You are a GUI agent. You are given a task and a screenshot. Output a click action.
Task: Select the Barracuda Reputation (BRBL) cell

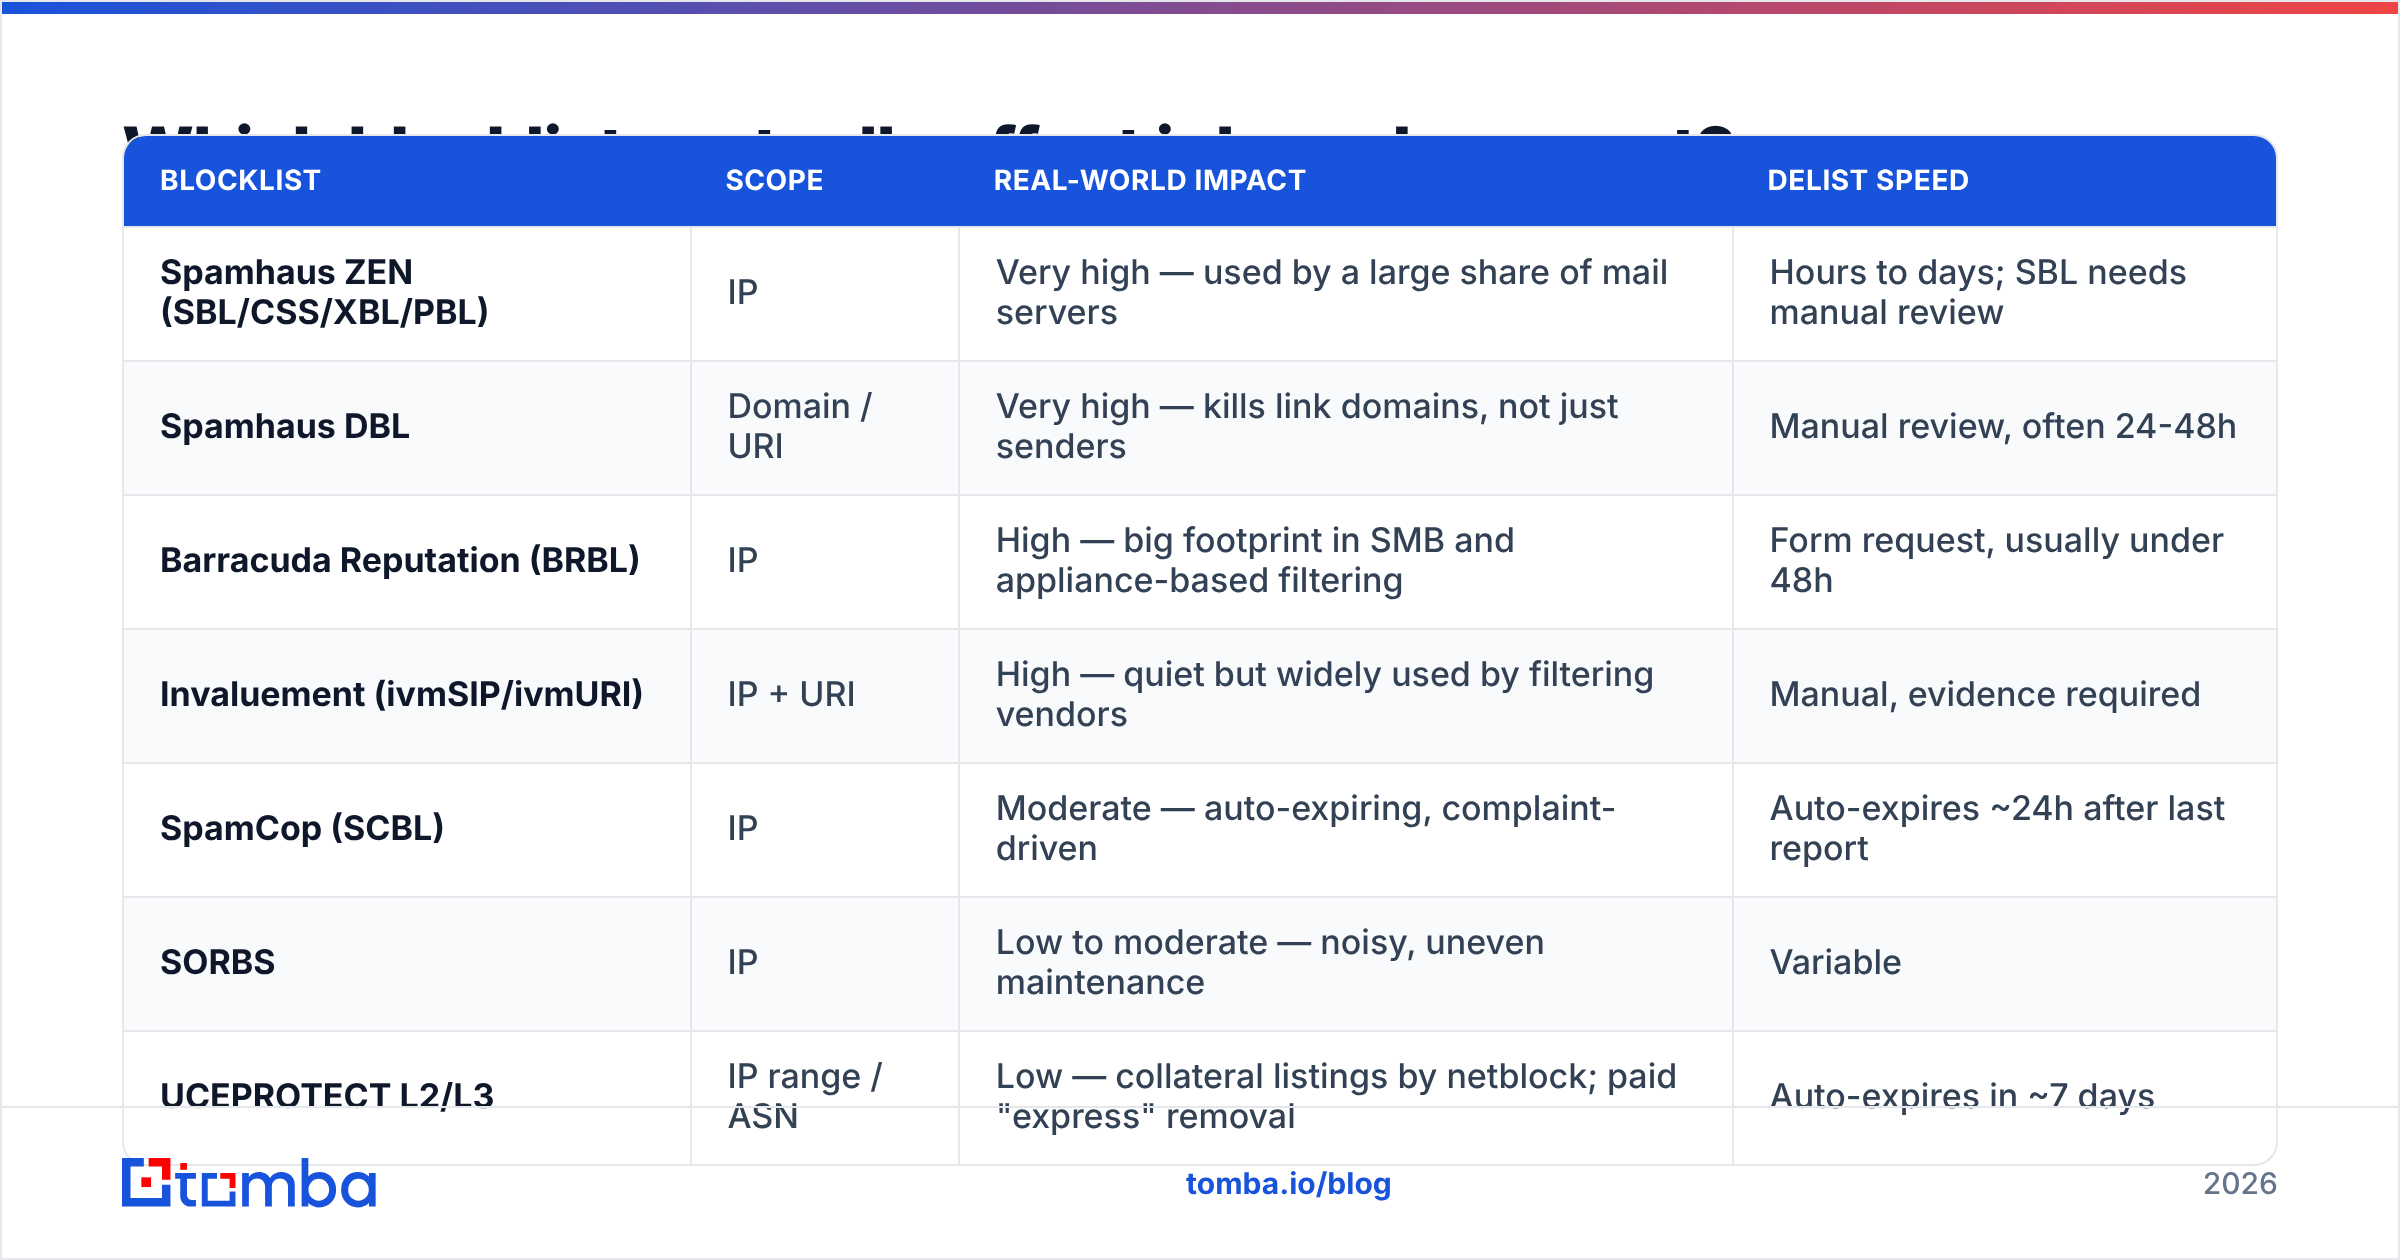407,561
